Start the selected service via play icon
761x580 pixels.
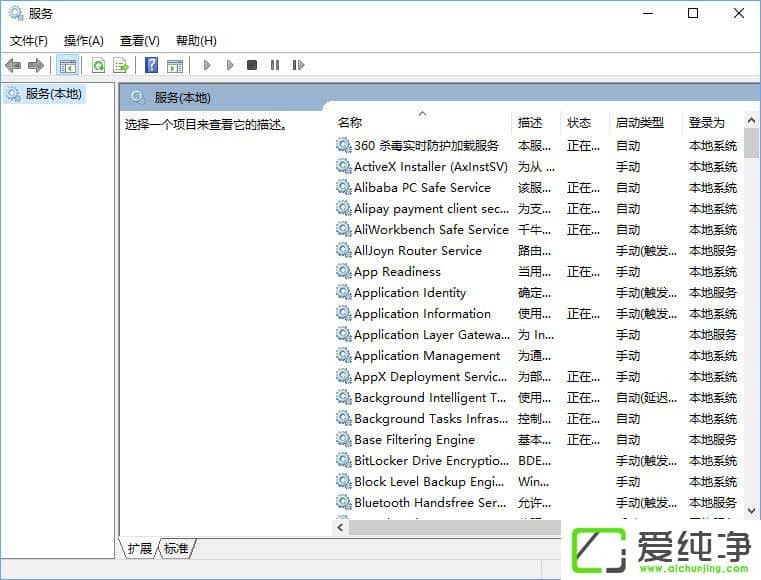click(x=207, y=65)
